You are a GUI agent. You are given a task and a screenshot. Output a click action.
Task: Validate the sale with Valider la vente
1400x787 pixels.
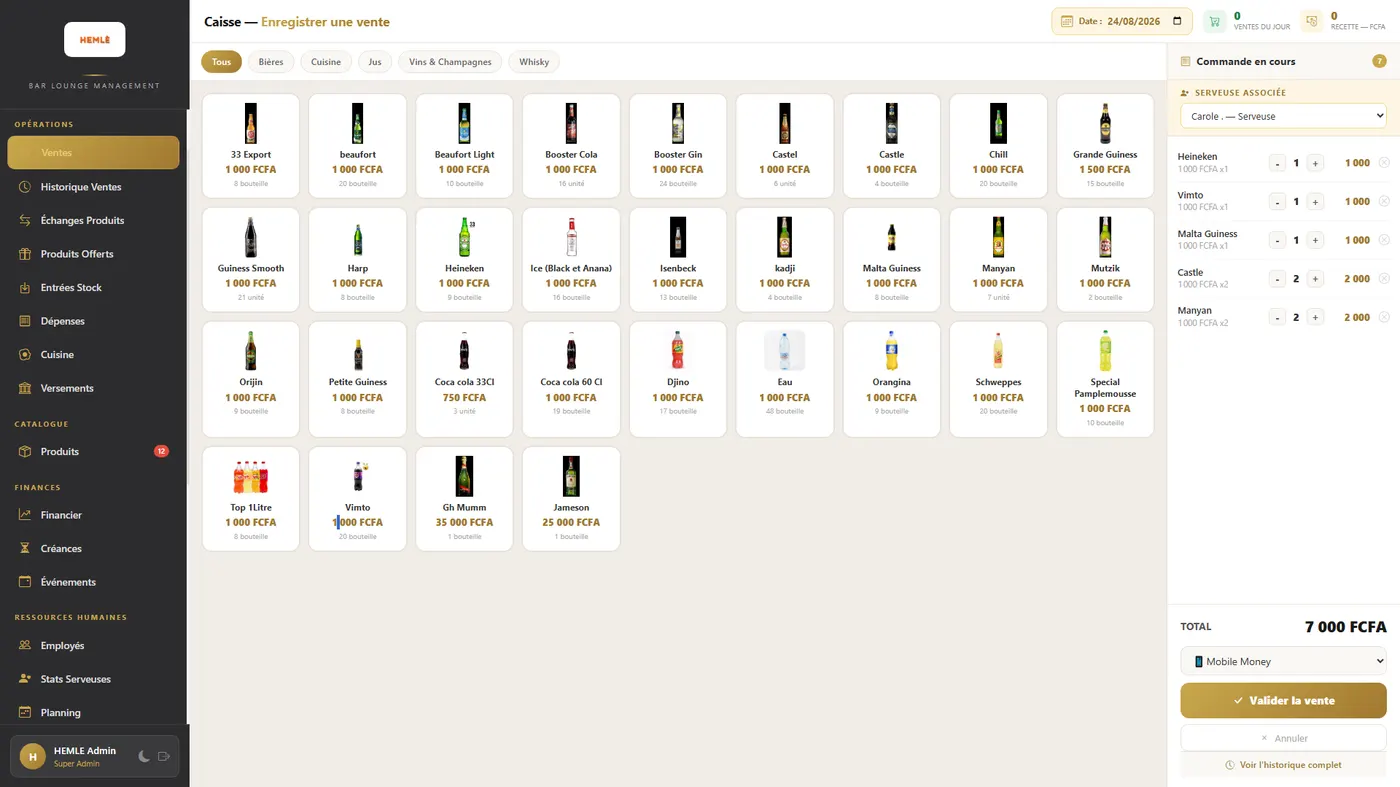pyautogui.click(x=1283, y=700)
